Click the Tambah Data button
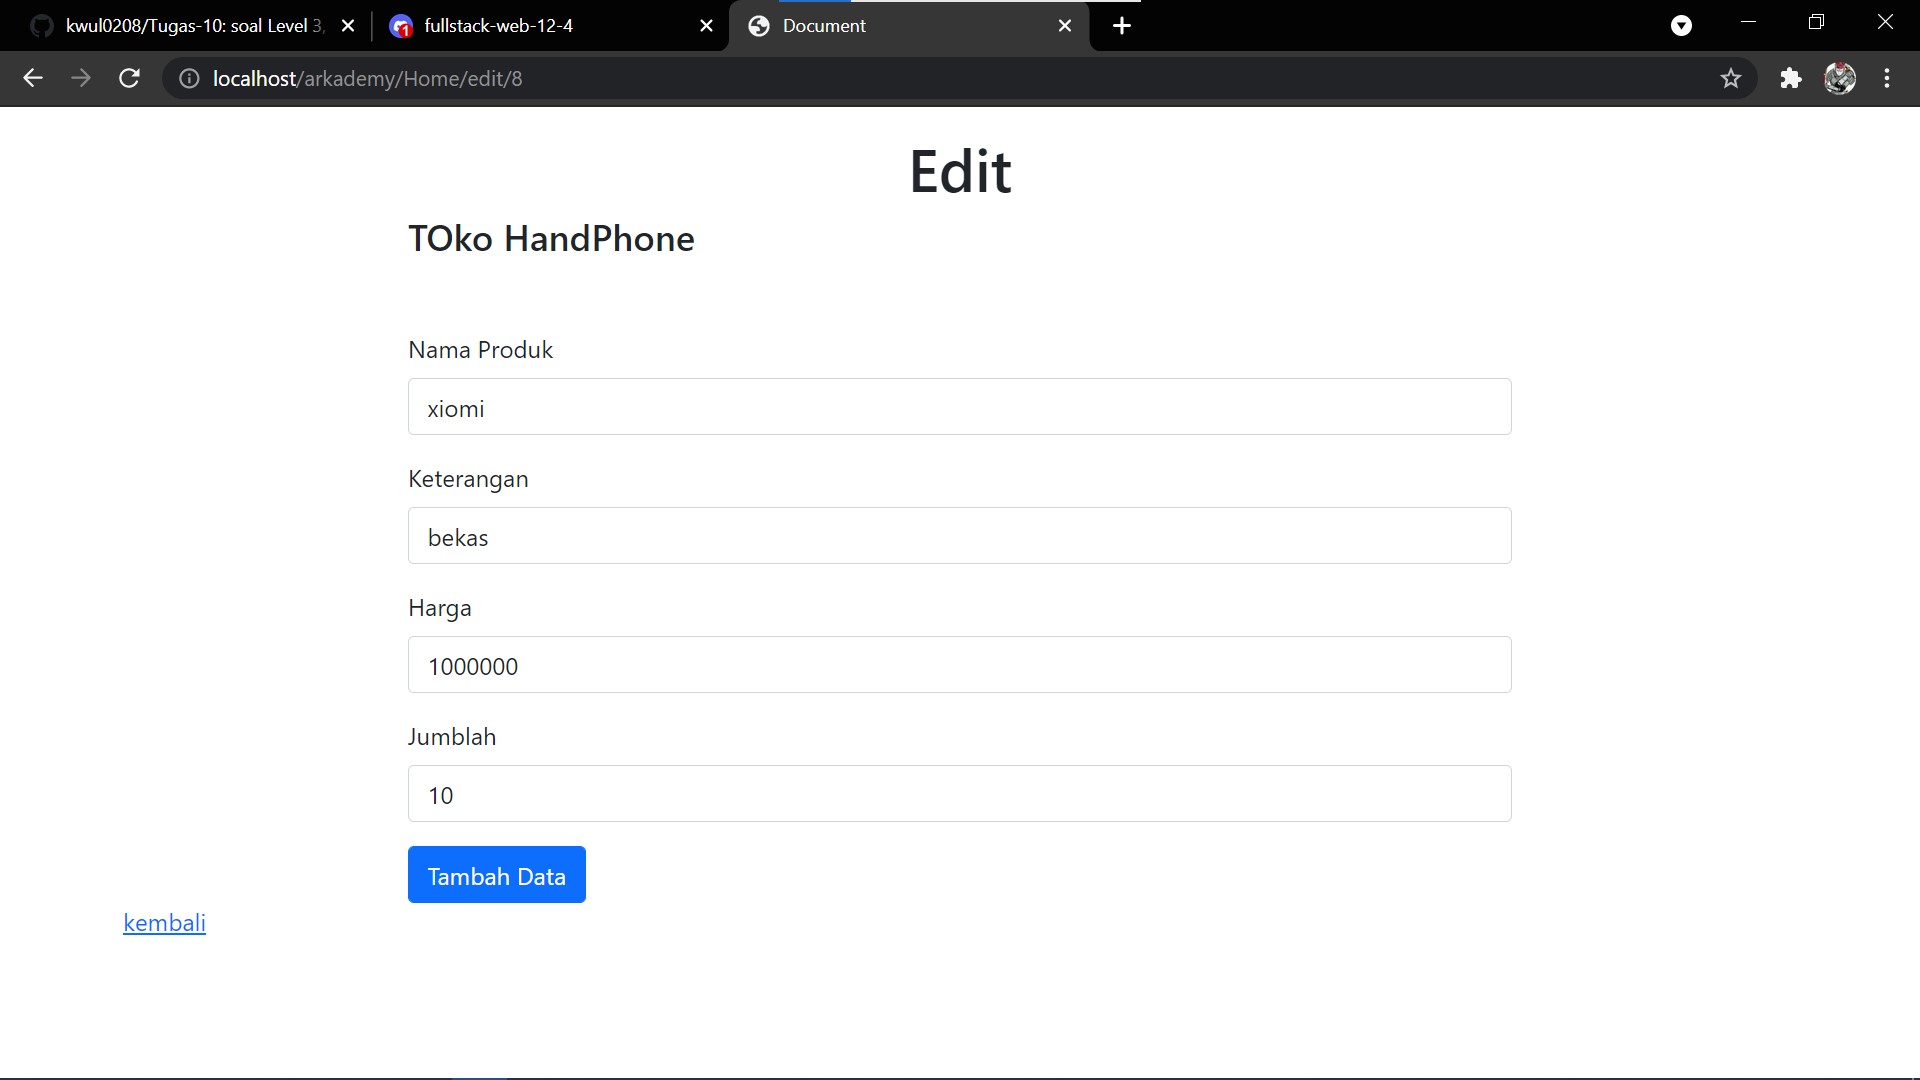The width and height of the screenshot is (1920, 1080). point(496,875)
